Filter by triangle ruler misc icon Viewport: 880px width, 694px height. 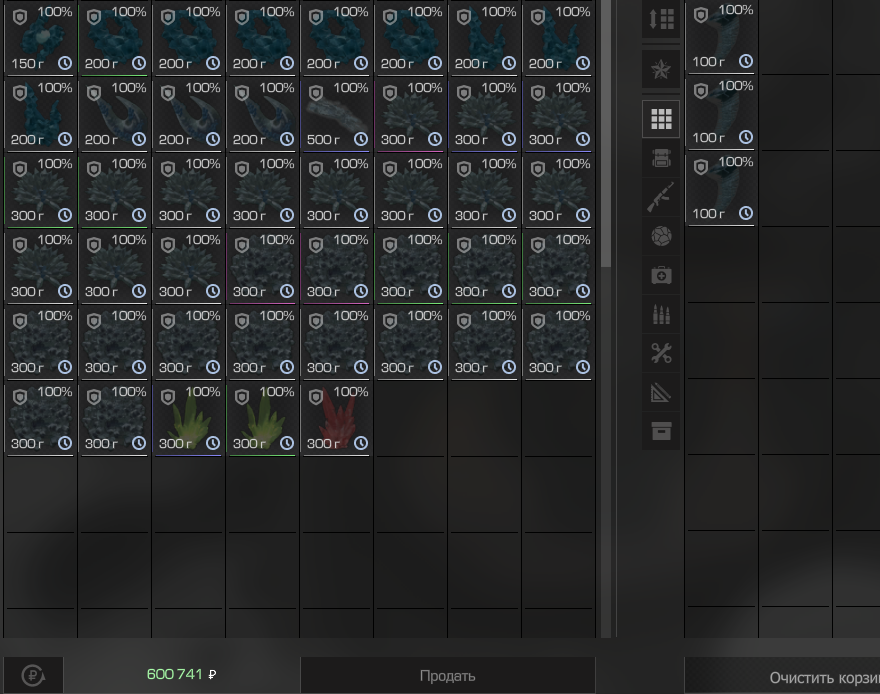(x=661, y=393)
